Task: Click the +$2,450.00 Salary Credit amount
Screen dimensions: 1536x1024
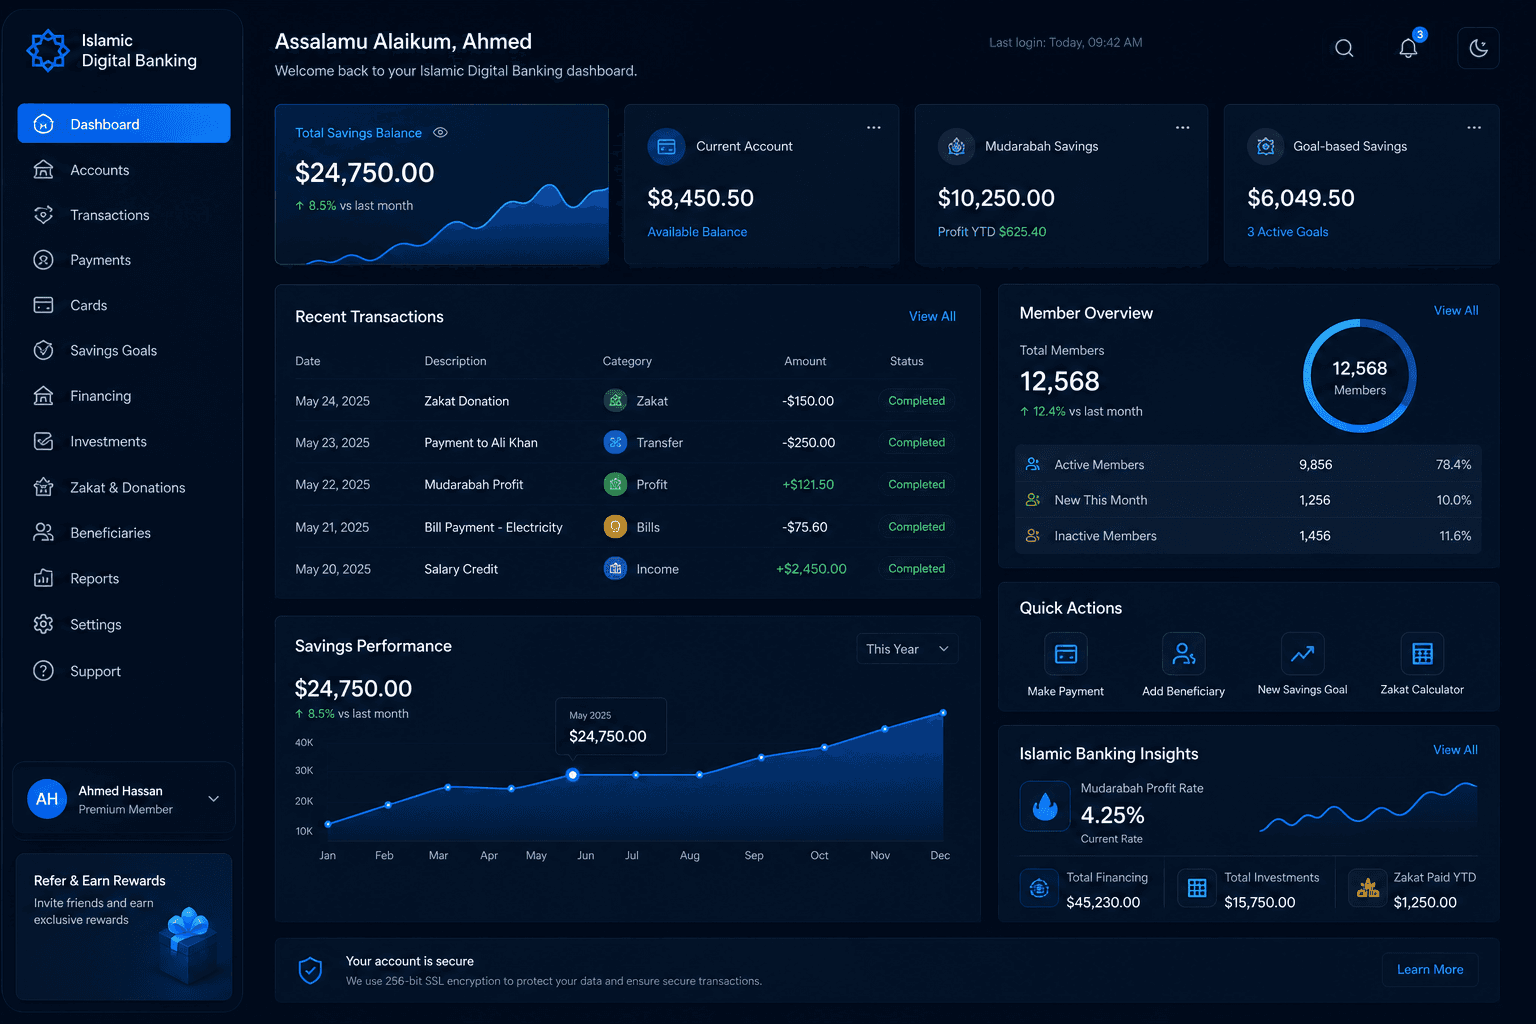Action: tap(811, 569)
